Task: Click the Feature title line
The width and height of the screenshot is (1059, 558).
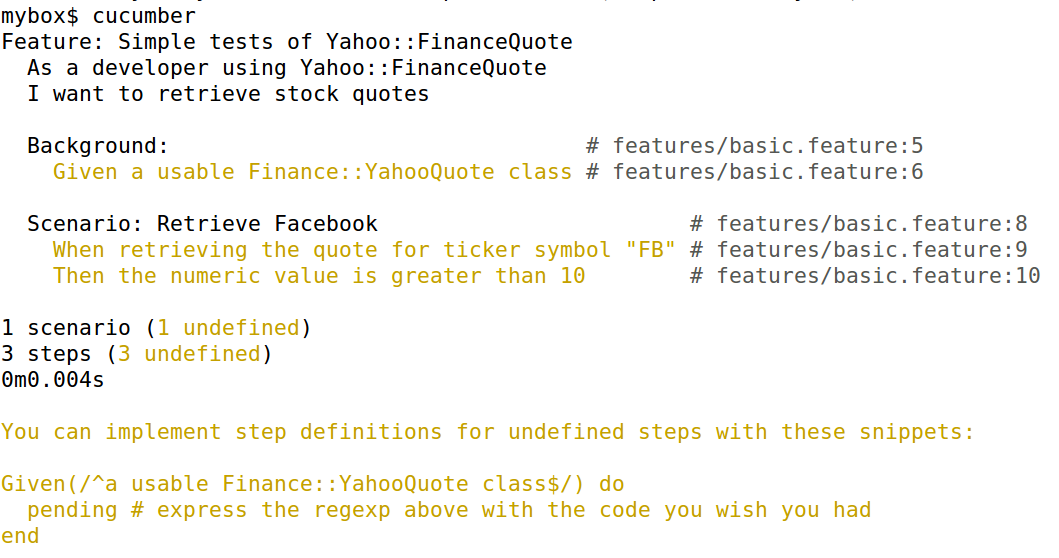Action: pos(287,42)
